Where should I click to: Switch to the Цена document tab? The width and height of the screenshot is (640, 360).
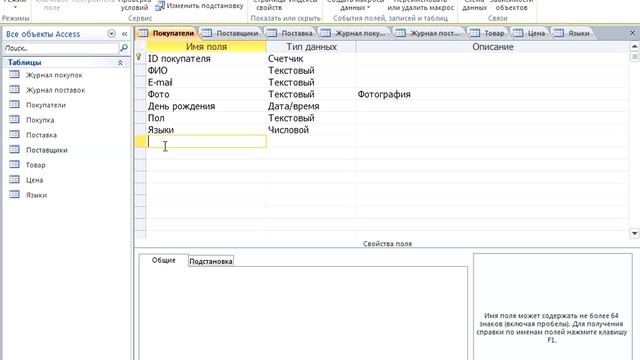pyautogui.click(x=530, y=33)
